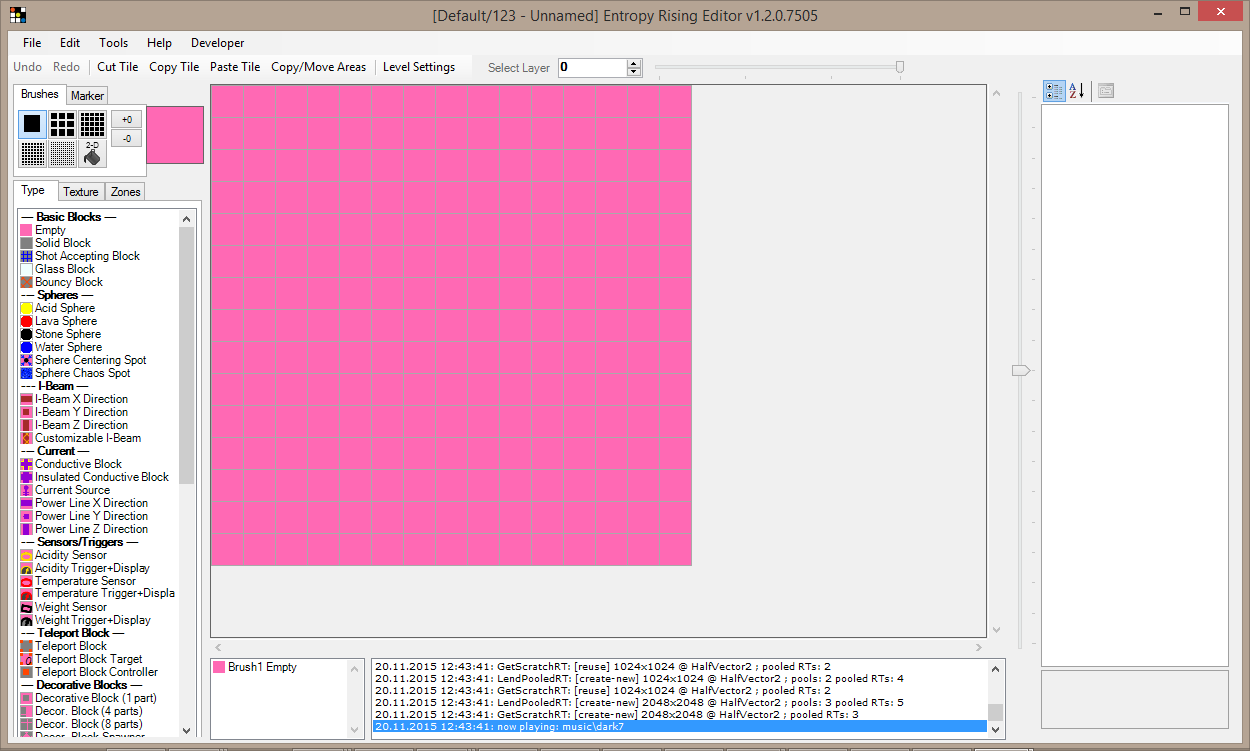Open the Edit menu
The height and width of the screenshot is (751, 1250).
[x=70, y=43]
